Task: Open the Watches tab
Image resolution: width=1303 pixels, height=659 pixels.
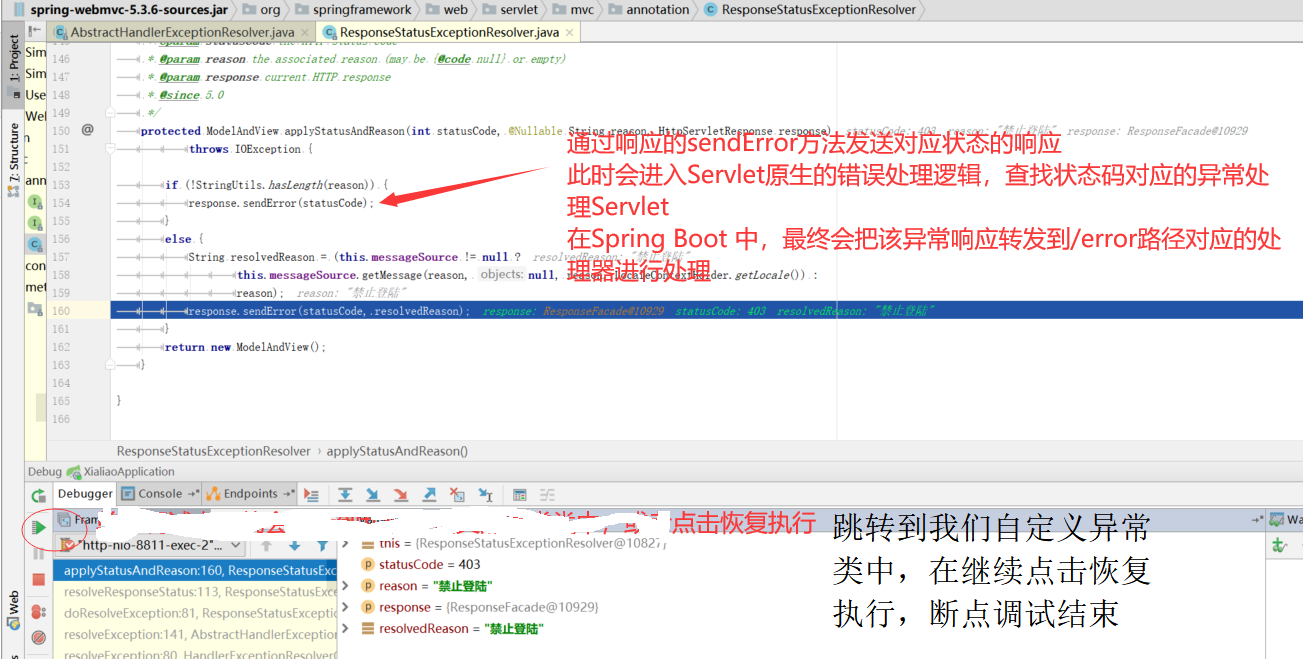Action: coord(1286,520)
